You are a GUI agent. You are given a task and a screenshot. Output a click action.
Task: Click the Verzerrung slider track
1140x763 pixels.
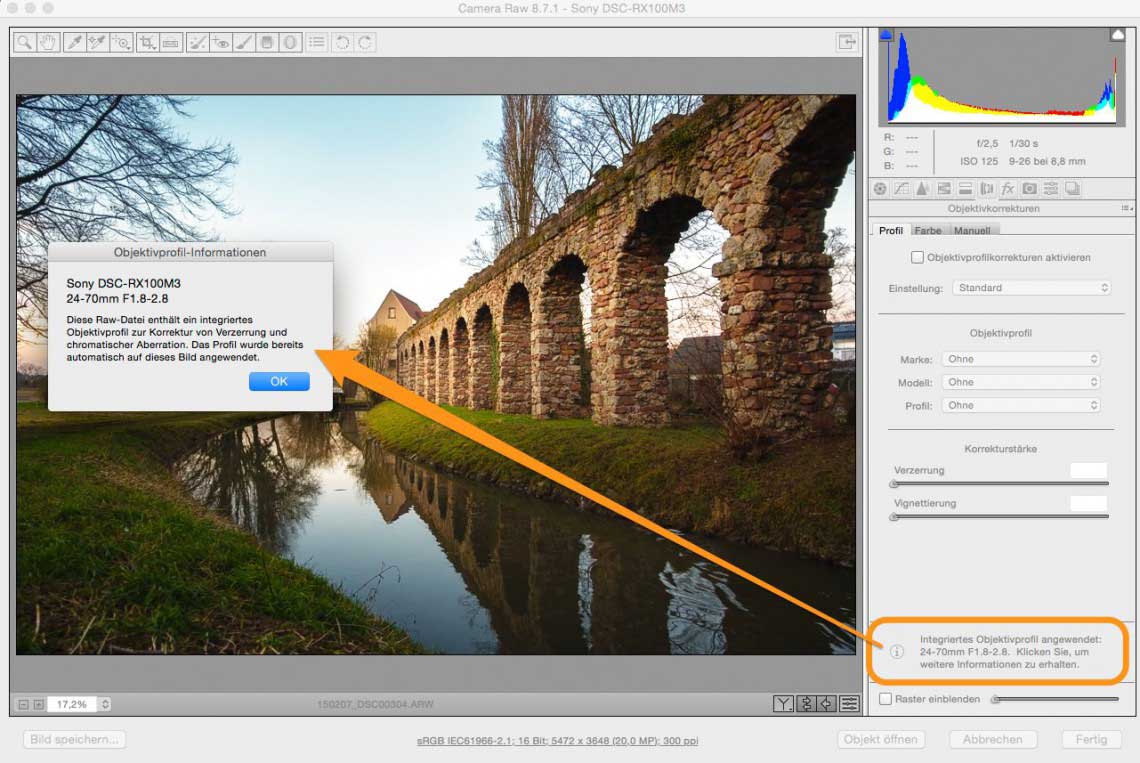[x=1000, y=484]
